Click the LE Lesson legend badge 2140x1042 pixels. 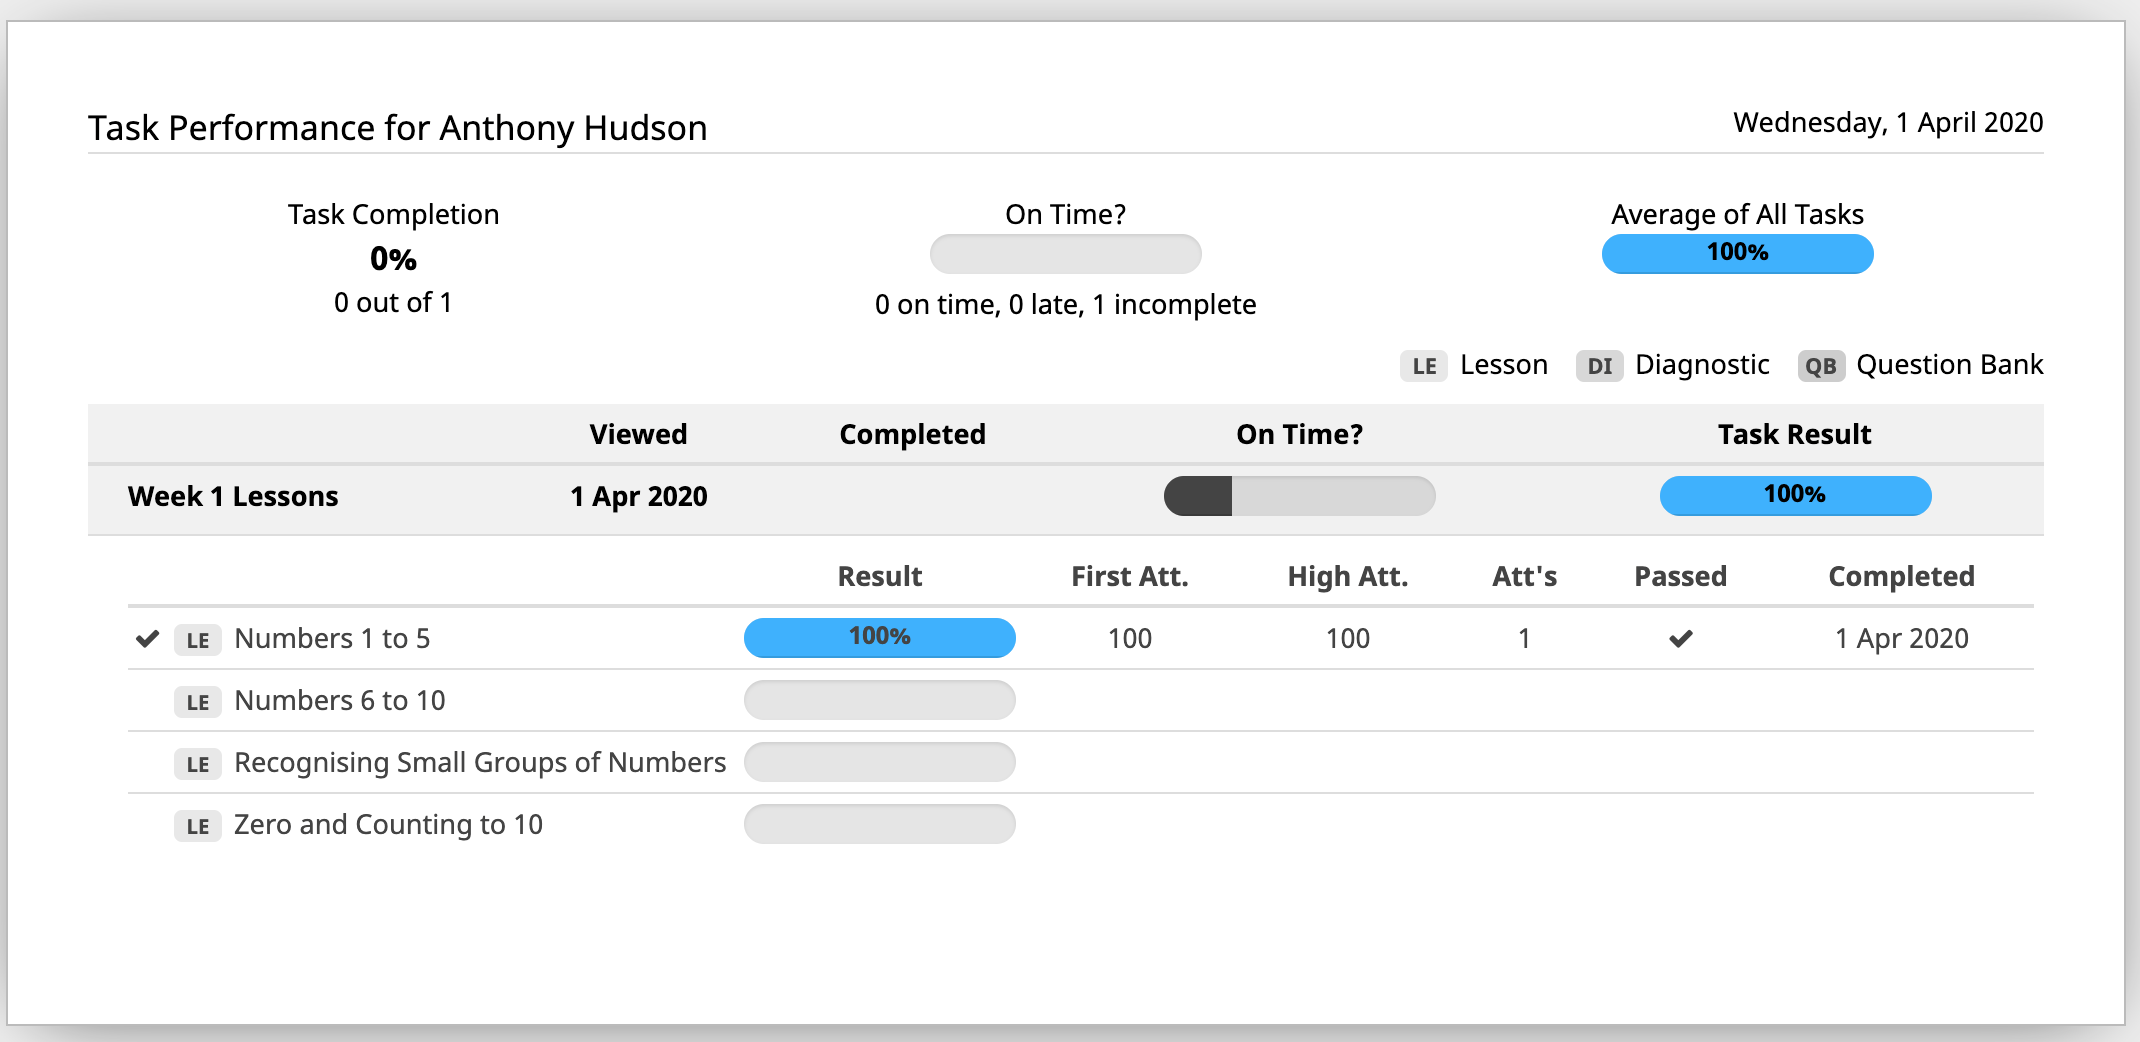coord(1424,366)
